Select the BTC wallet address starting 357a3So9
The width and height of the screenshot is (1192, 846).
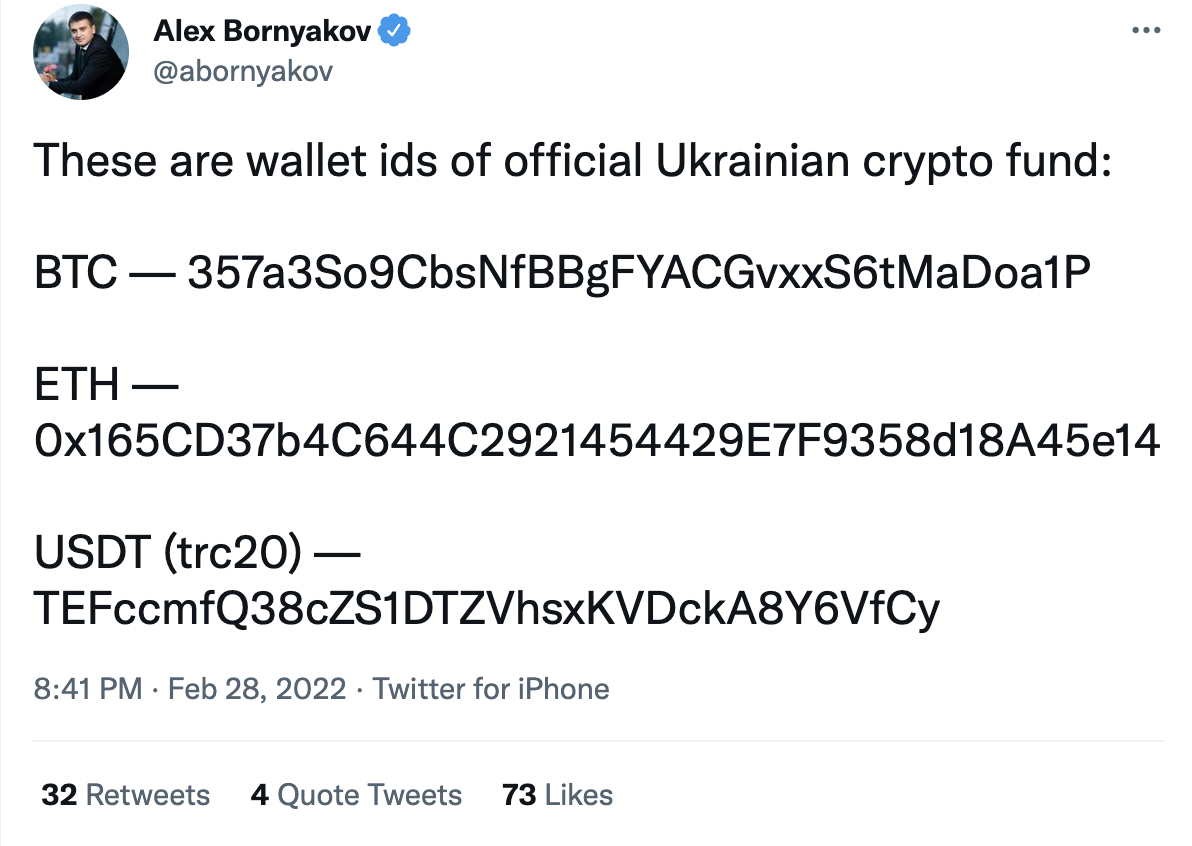636,273
